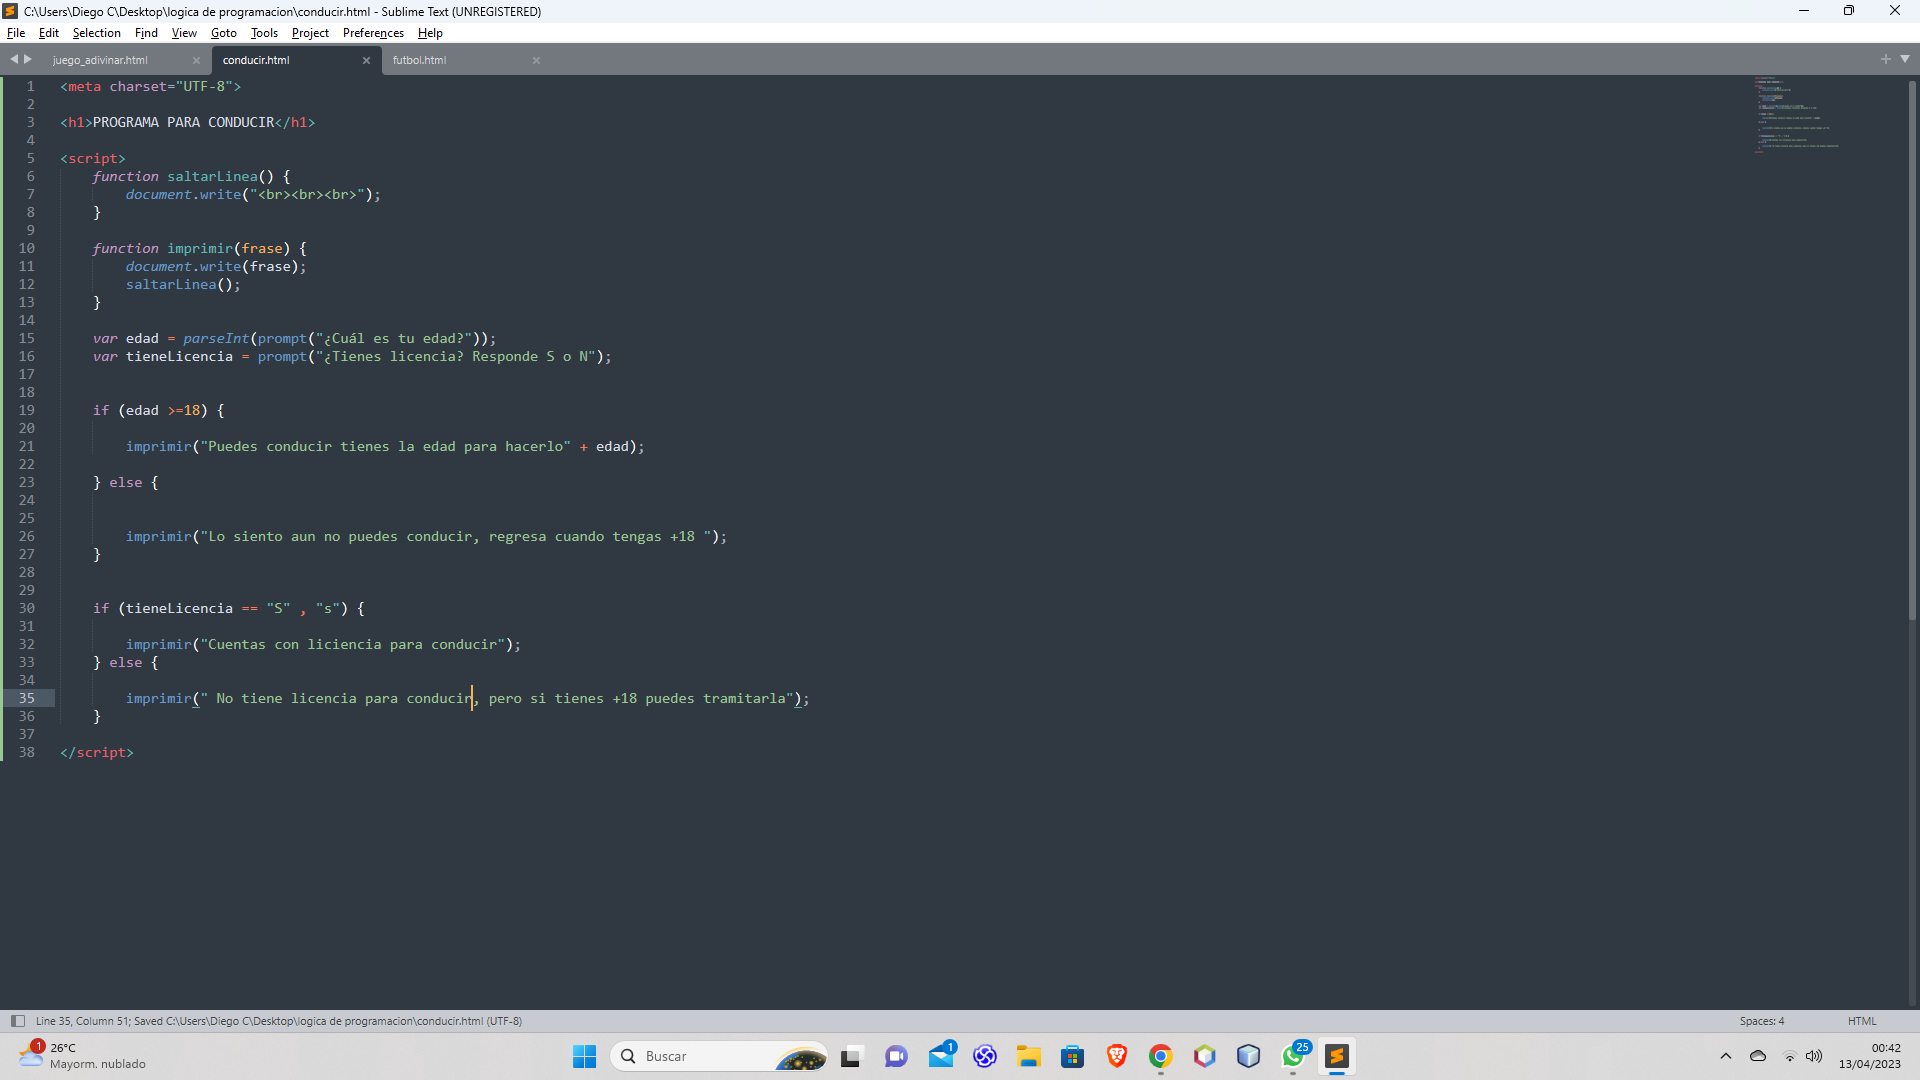This screenshot has width=1920, height=1080.
Task: Launch Brave browser from the taskbar
Action: pyautogui.click(x=1117, y=1056)
